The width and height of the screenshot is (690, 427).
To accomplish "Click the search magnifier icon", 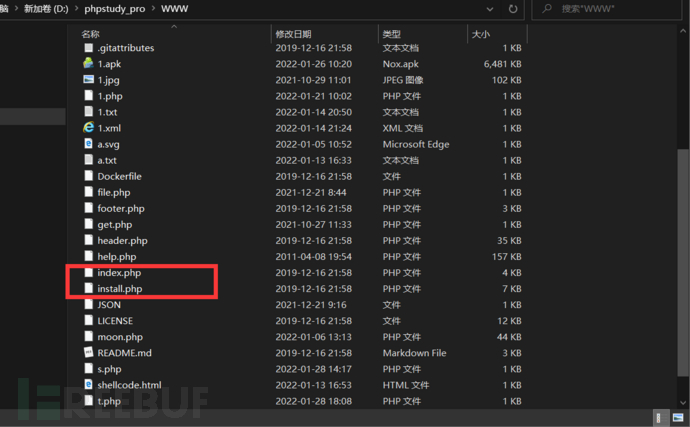I will (547, 11).
